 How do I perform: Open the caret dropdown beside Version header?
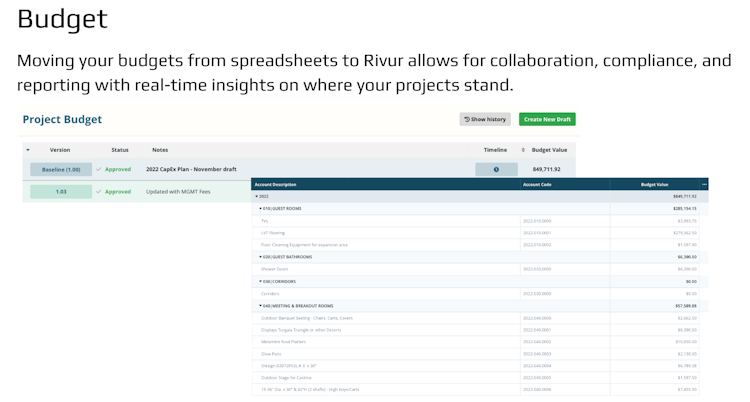coord(28,149)
